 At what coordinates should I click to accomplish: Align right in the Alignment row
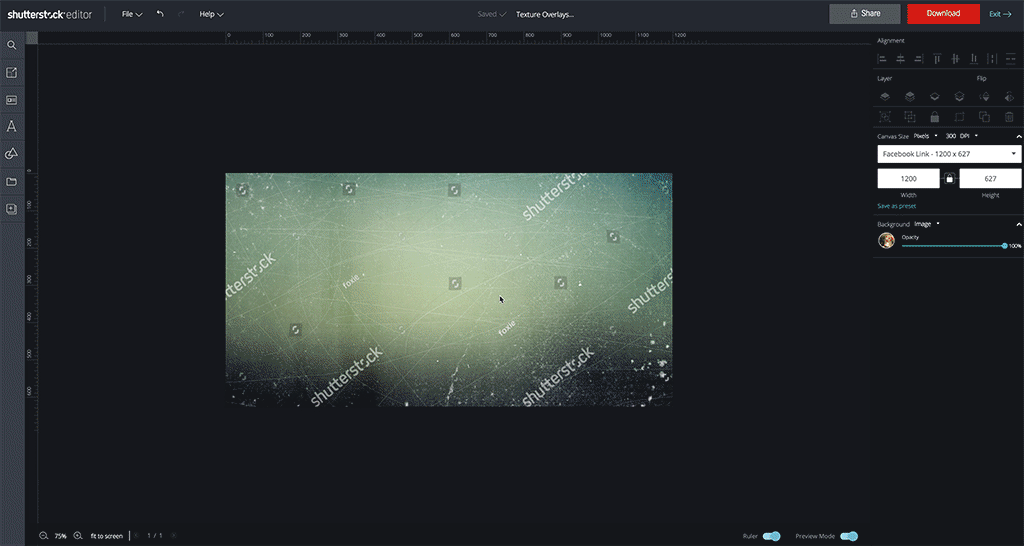point(919,59)
